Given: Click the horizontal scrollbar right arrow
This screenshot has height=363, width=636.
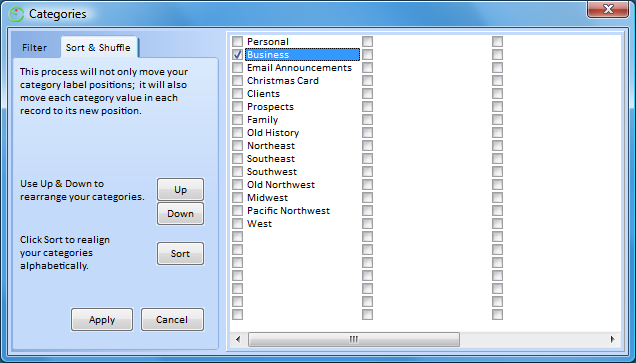Looking at the screenshot, I should [x=612, y=339].
